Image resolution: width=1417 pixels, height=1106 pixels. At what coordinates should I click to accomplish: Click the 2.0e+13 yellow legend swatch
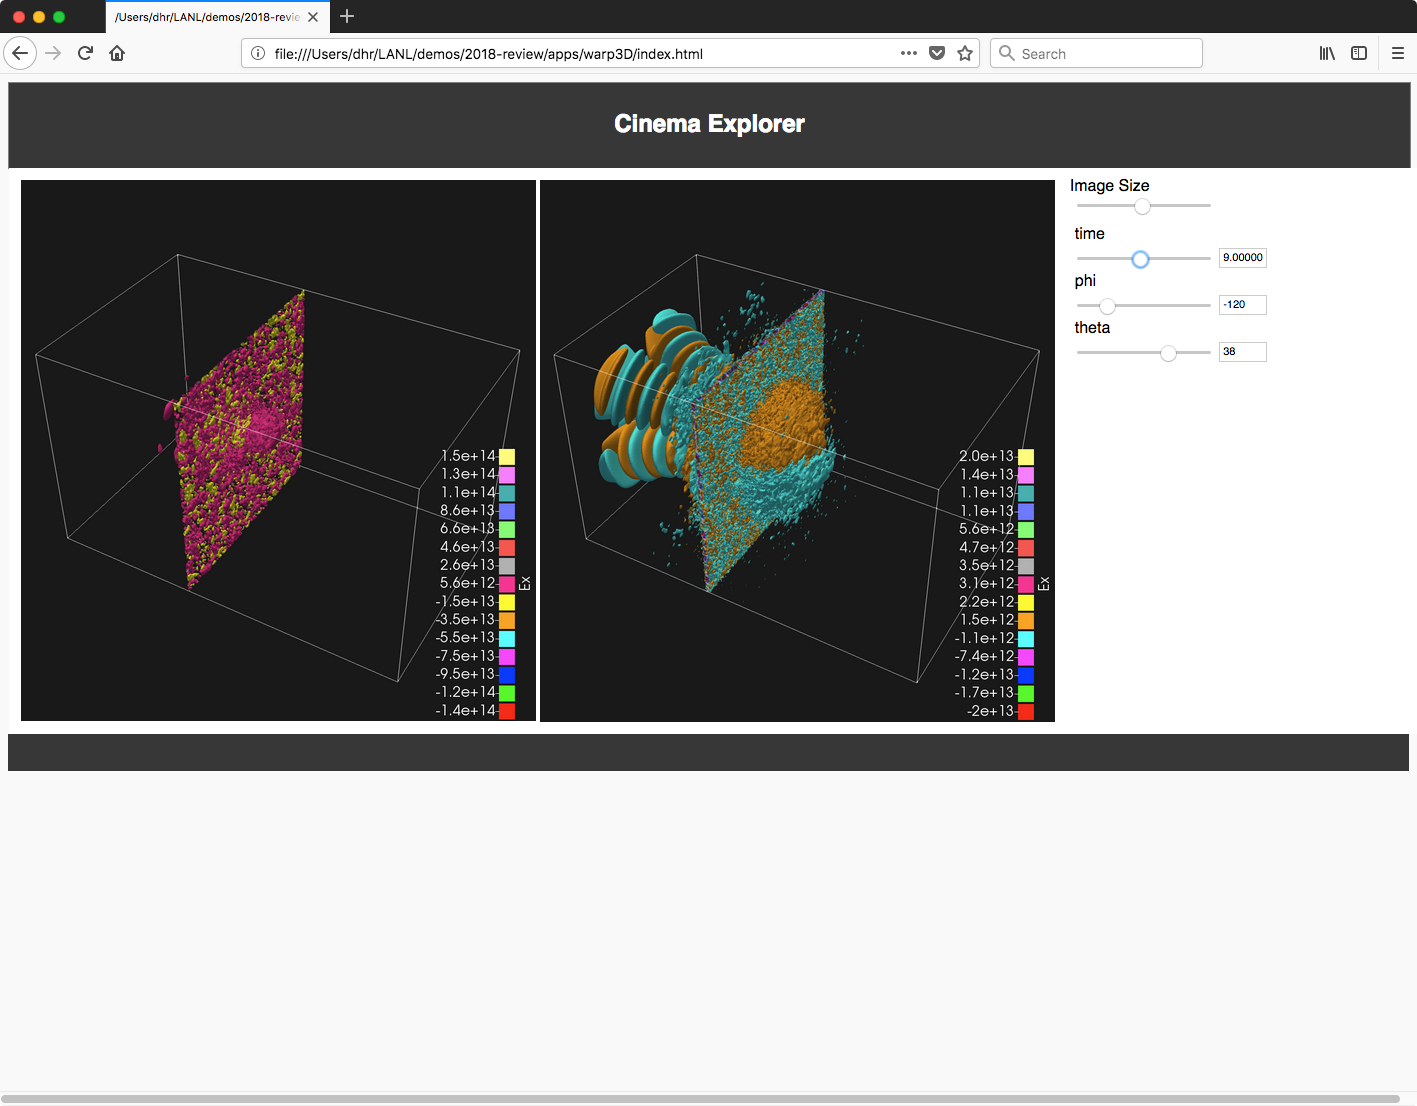pyautogui.click(x=1026, y=457)
